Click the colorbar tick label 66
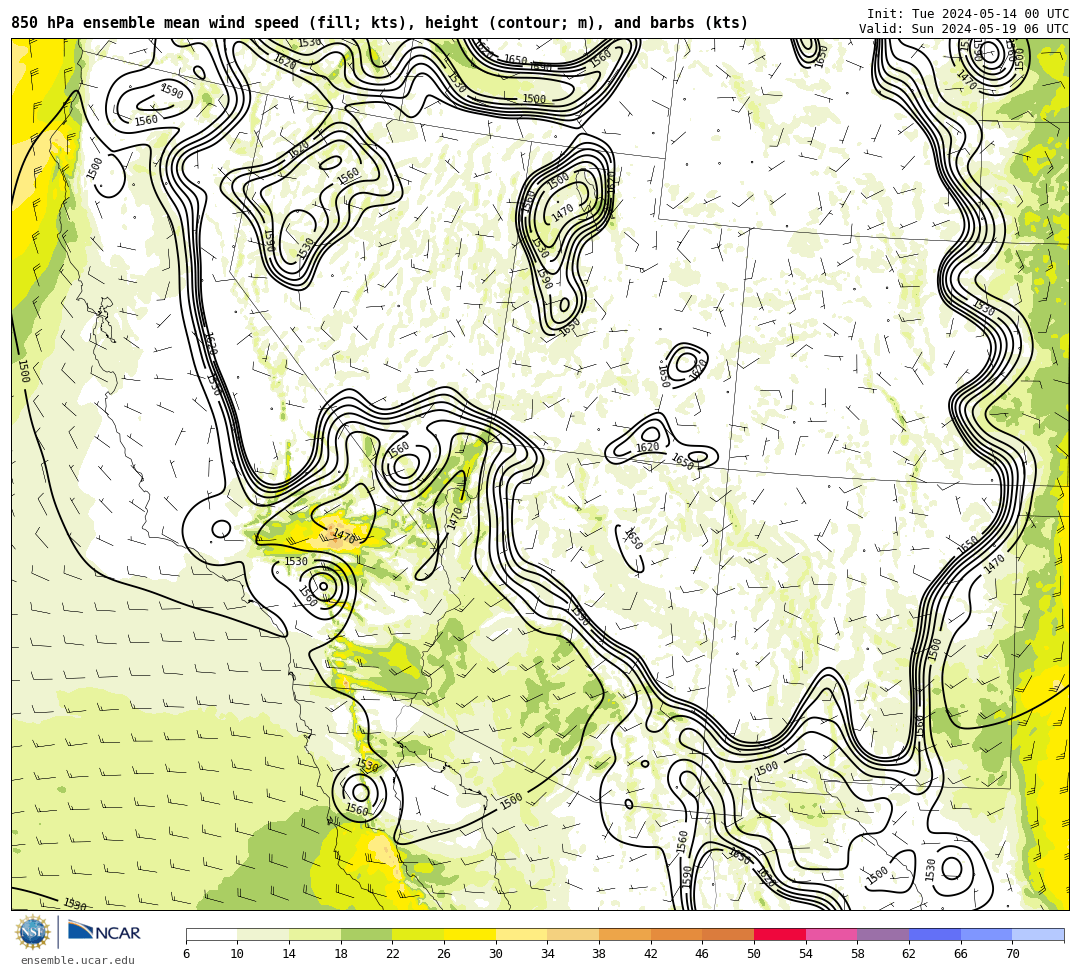This screenshot has height=973, width=1080. 961,954
